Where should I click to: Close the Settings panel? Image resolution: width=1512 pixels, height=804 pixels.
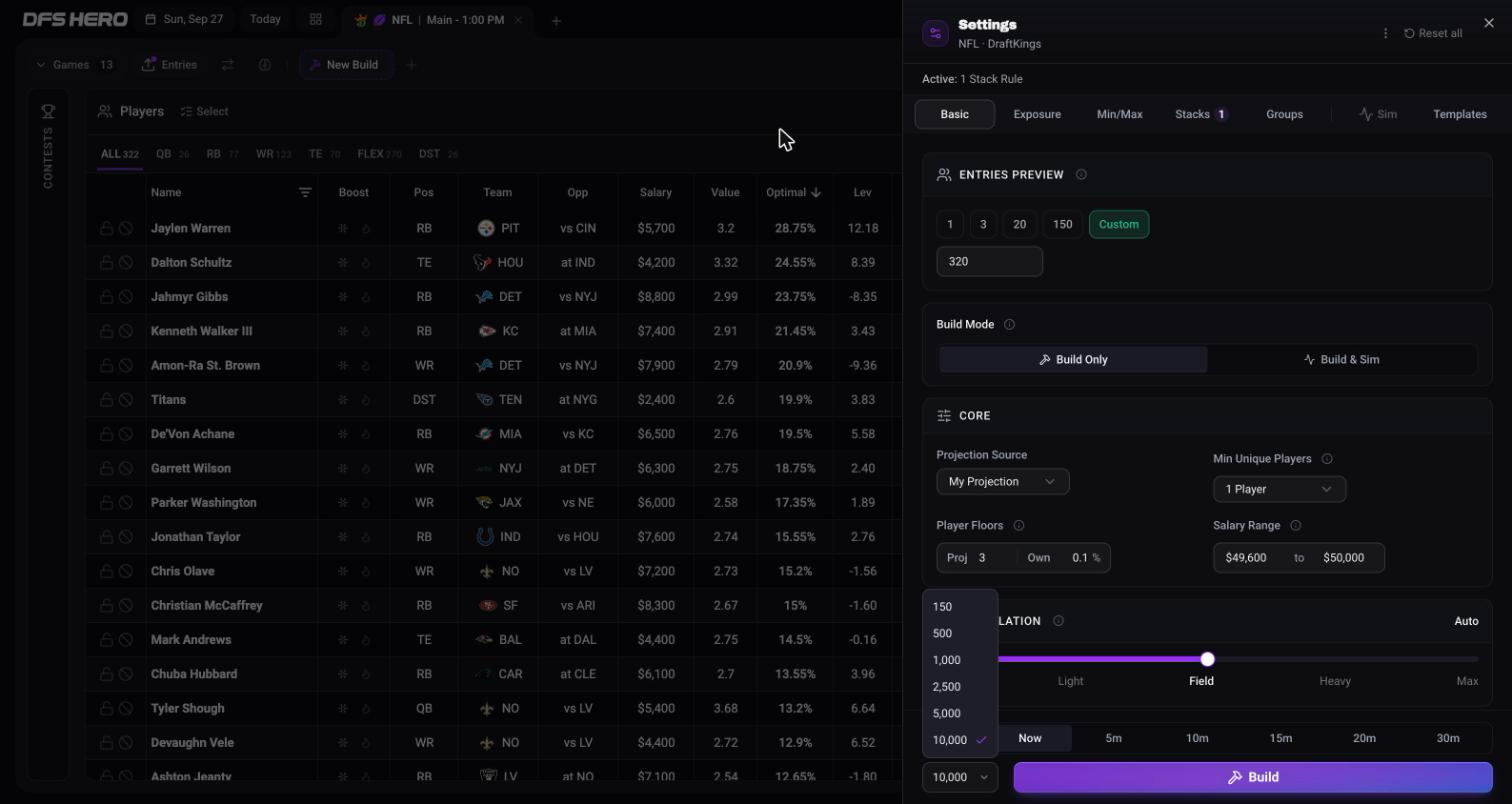pyautogui.click(x=1489, y=23)
